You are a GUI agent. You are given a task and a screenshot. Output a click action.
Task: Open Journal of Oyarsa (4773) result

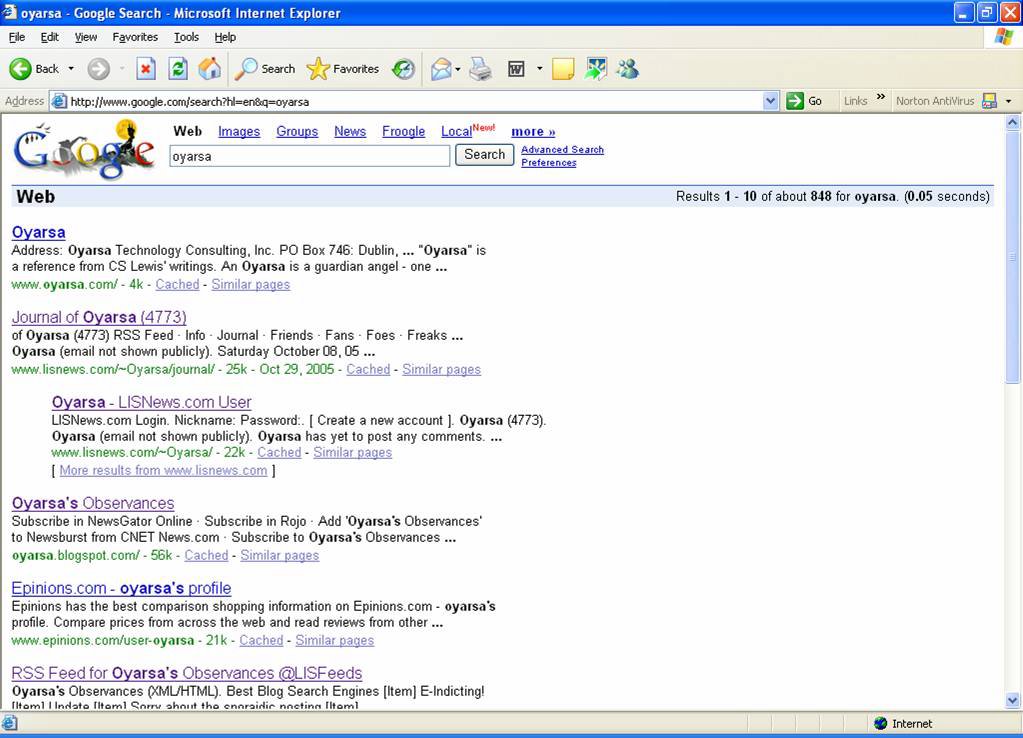[99, 317]
